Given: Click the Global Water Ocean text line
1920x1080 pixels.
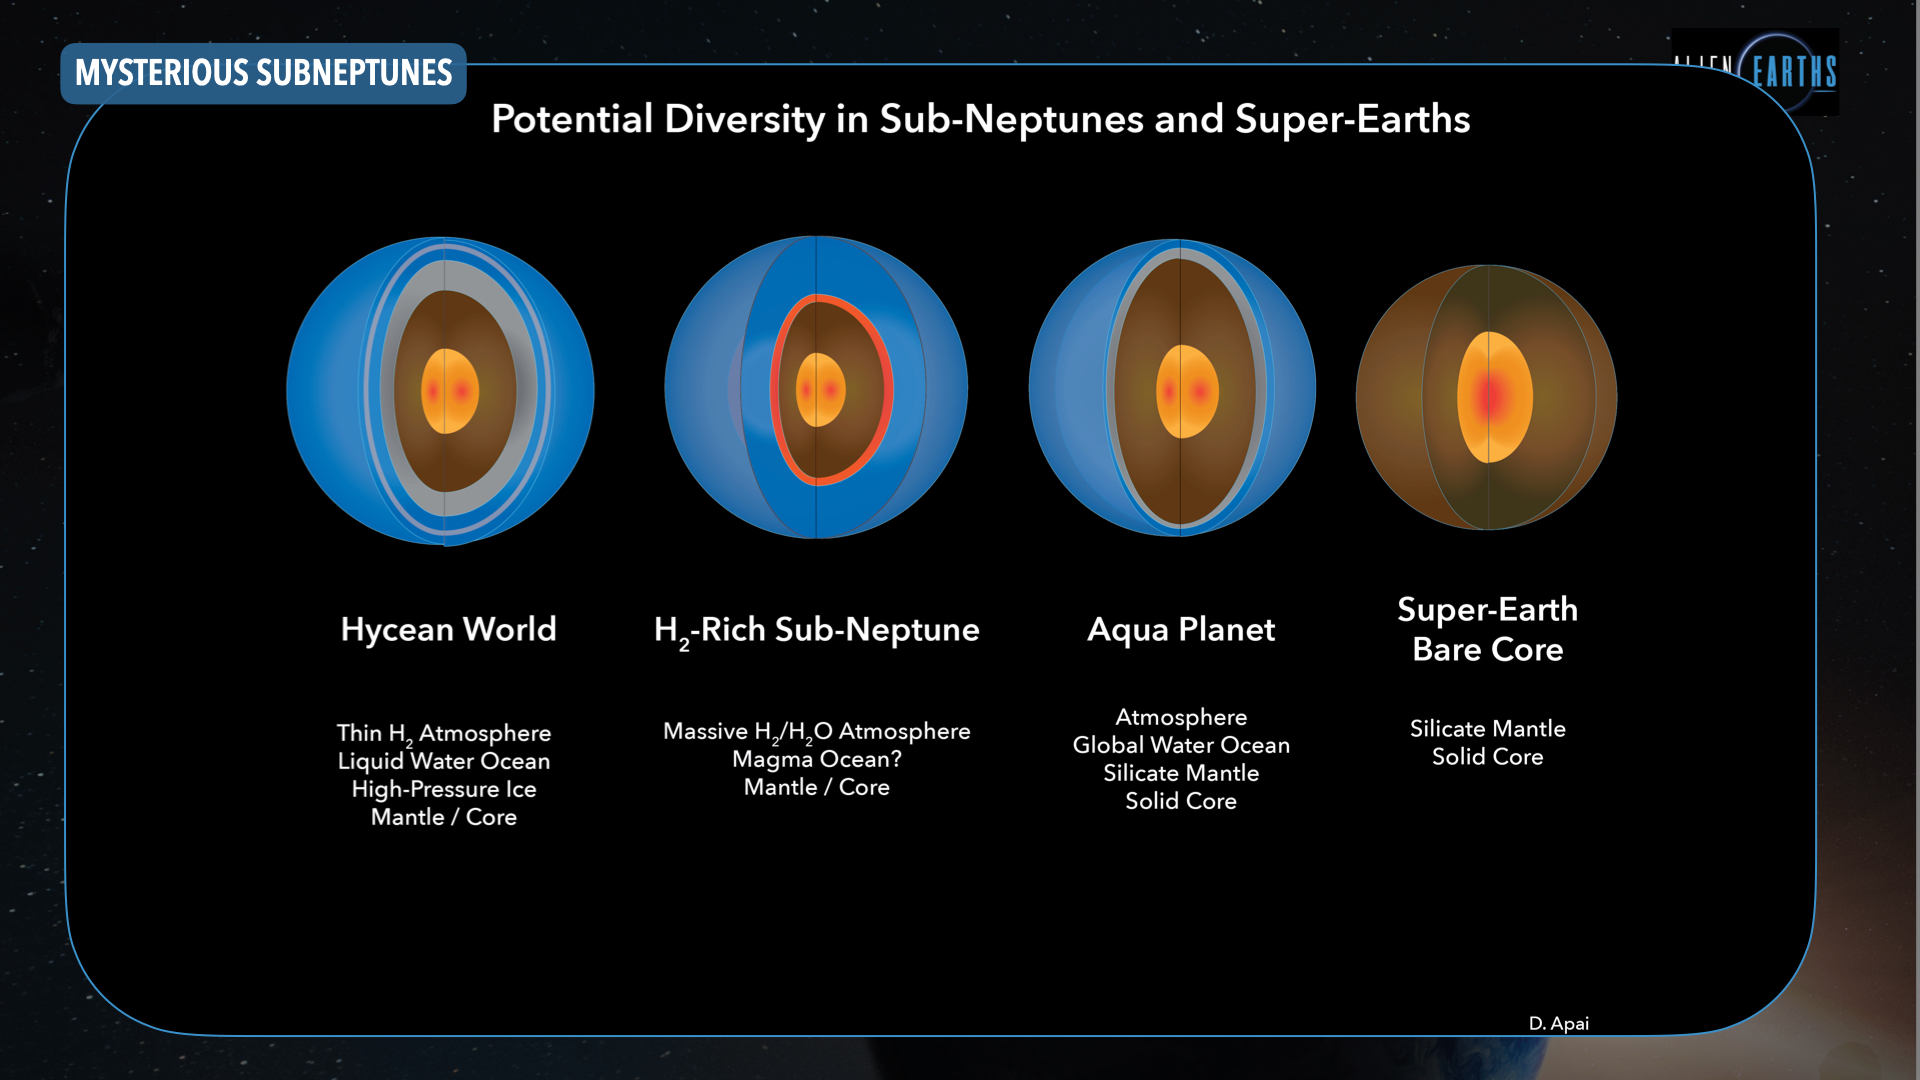Looking at the screenshot, I should coord(1181,745).
